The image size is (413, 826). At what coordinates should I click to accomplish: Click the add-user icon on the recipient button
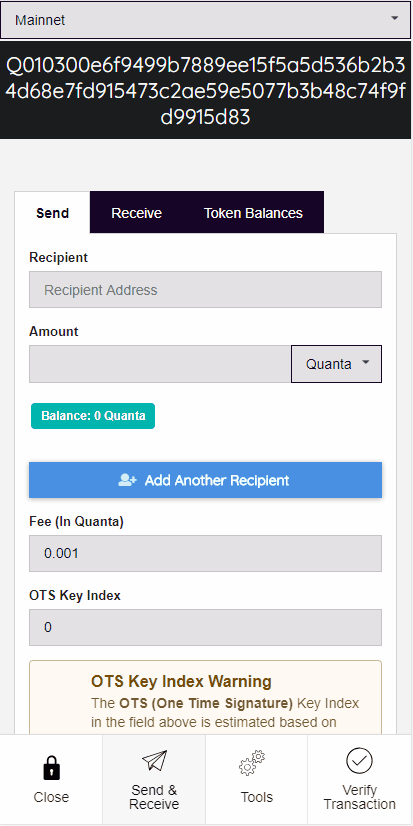[127, 480]
